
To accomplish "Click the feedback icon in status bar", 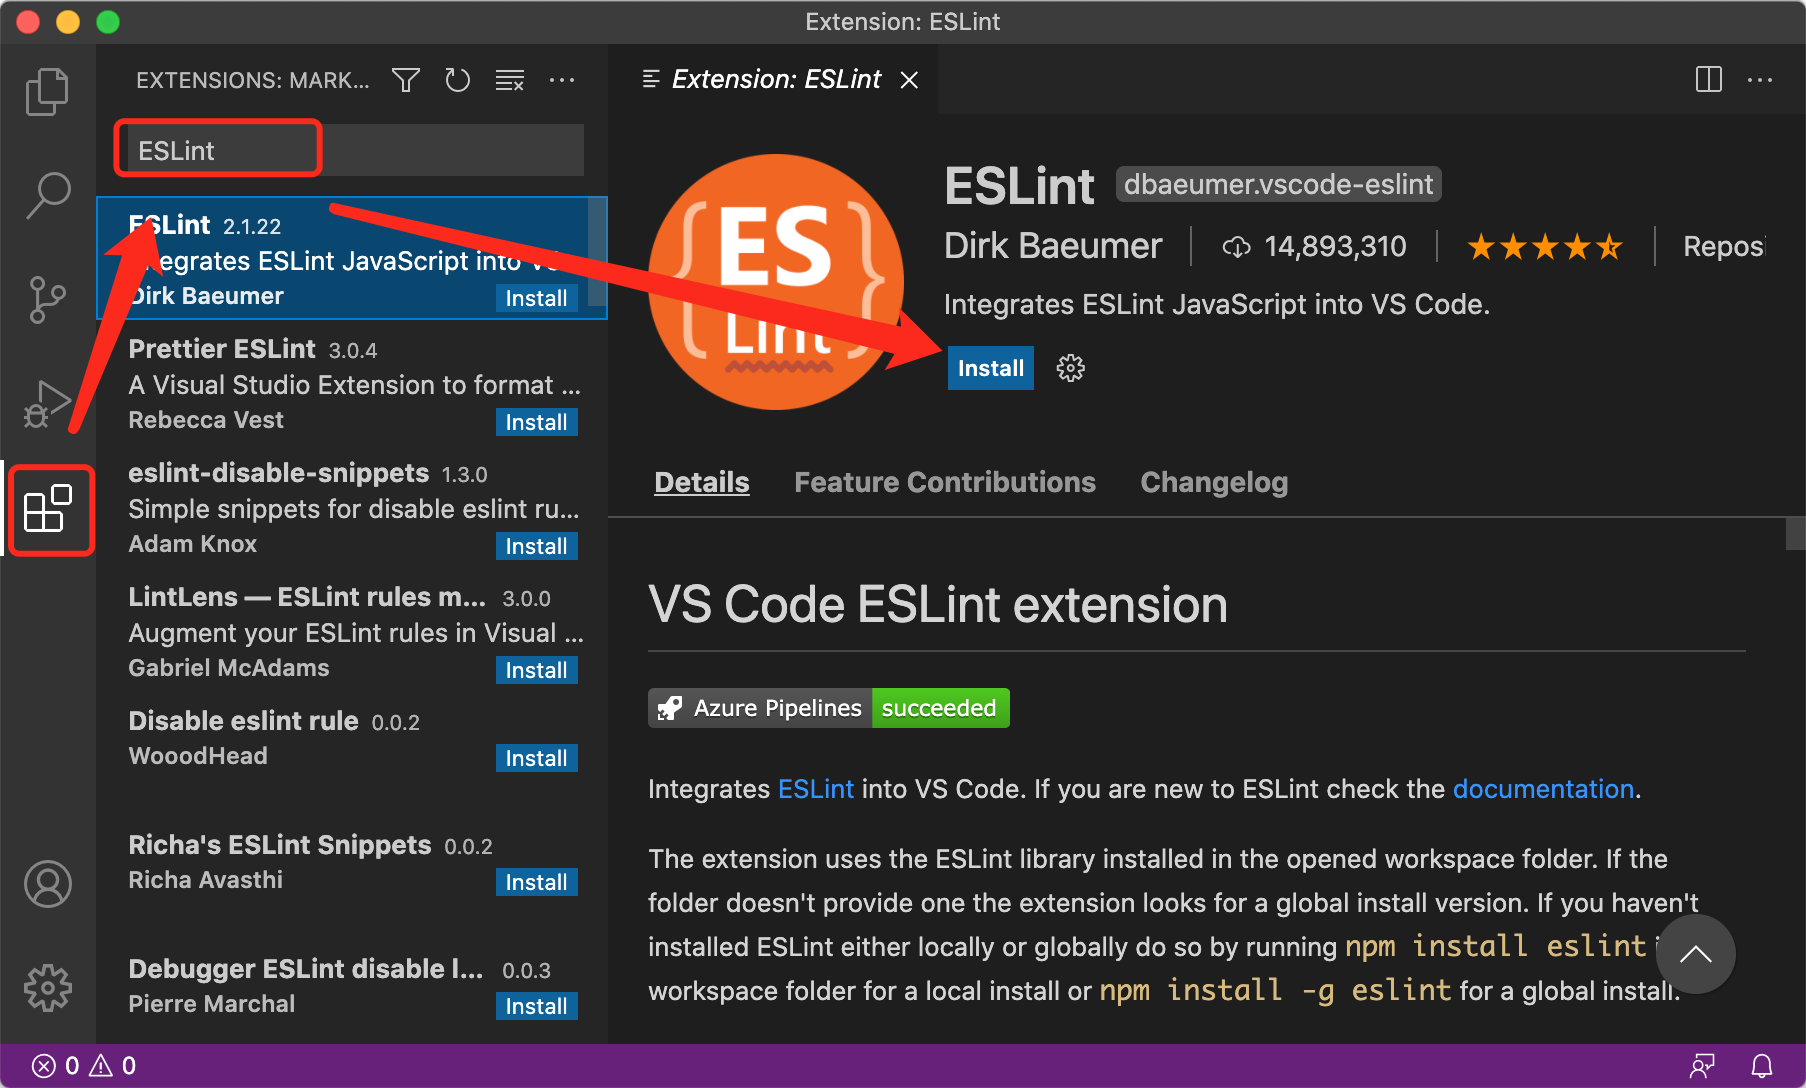I will [x=1702, y=1066].
